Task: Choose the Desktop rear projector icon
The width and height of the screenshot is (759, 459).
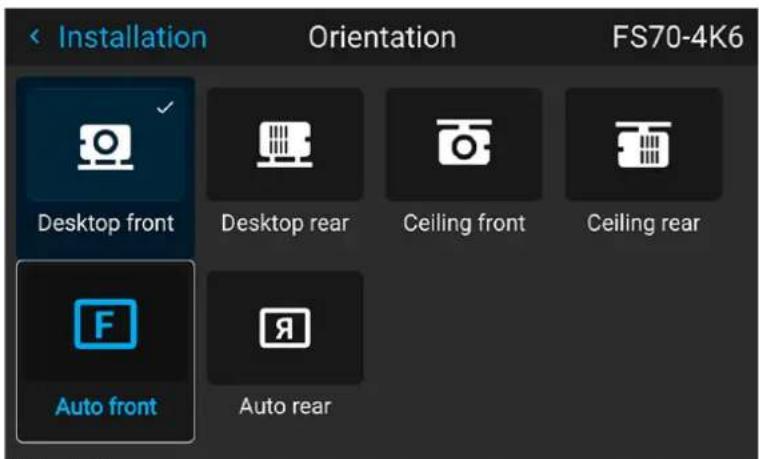Action: click(285, 144)
